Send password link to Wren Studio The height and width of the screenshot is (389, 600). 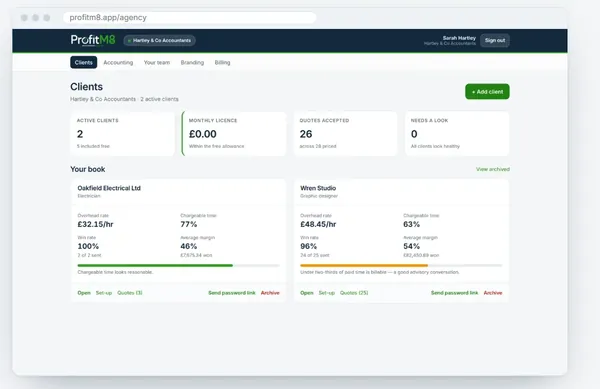click(454, 293)
